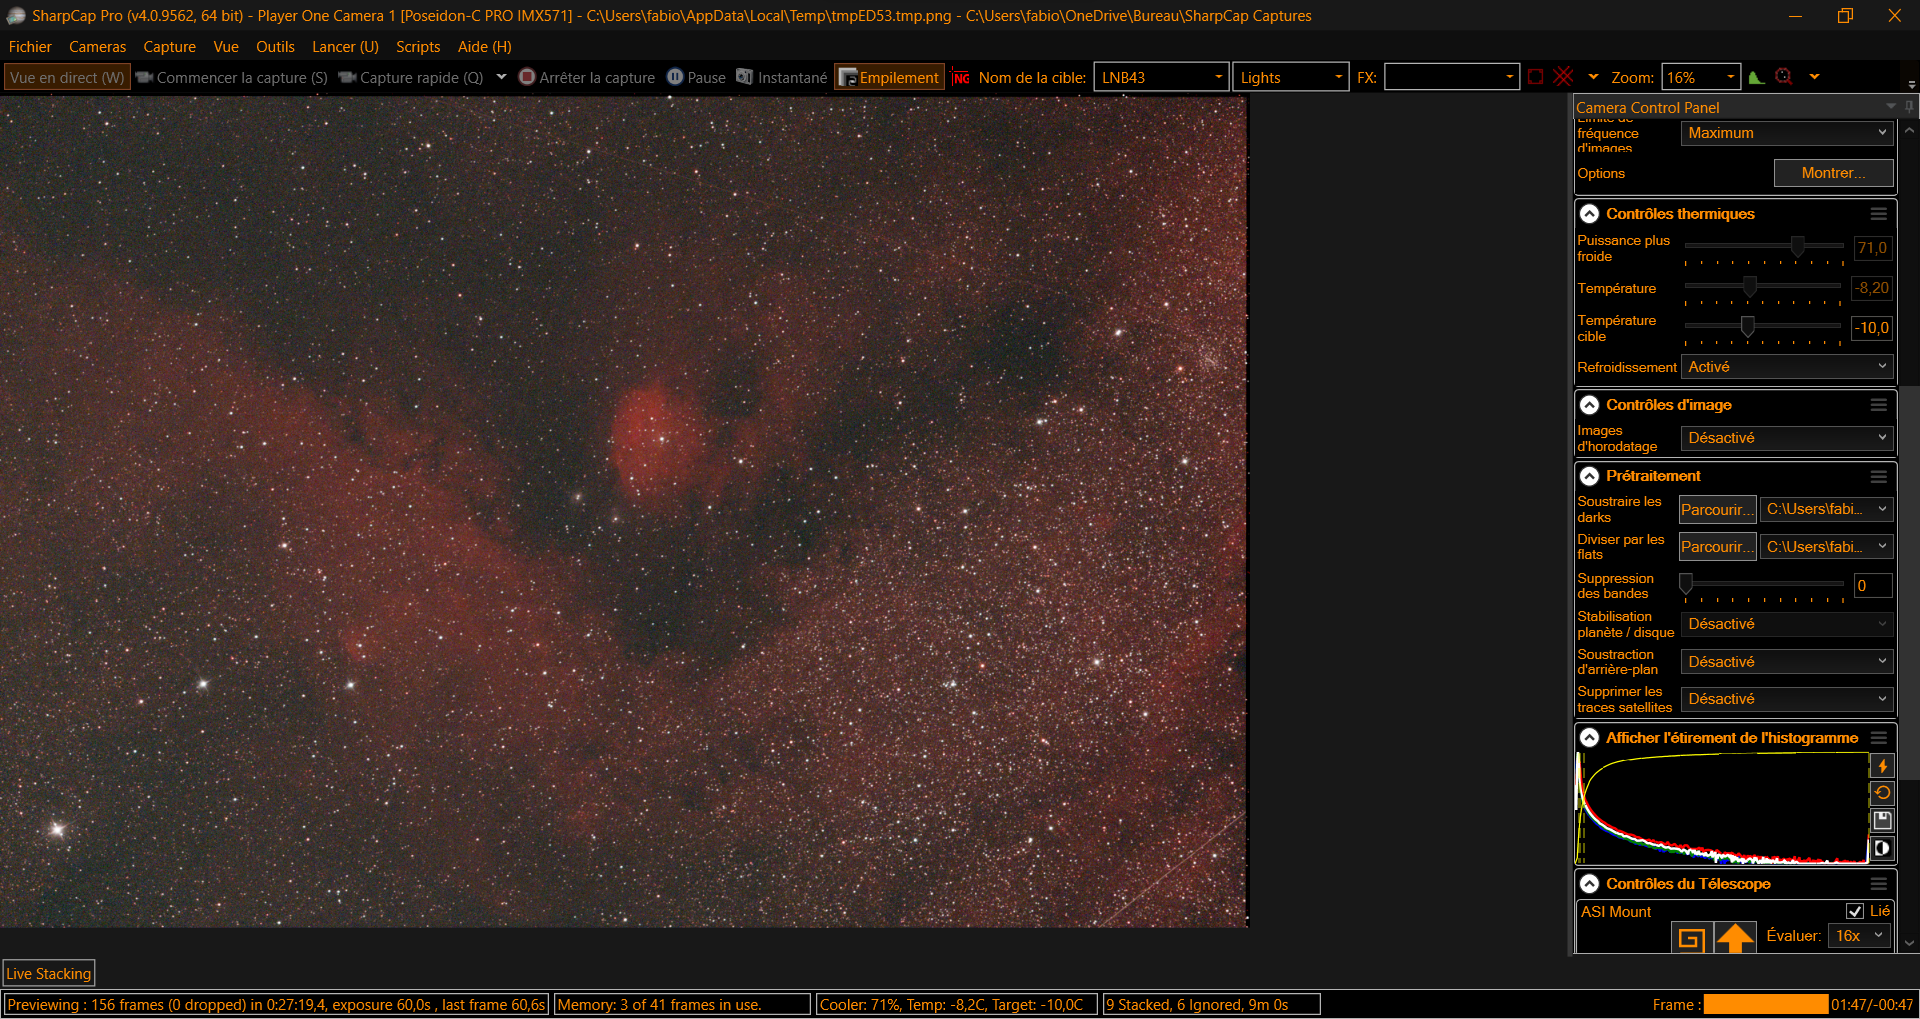Open hamburger menu of histogram stretch section
Screen dimensions: 1920x1019
(x=1879, y=738)
